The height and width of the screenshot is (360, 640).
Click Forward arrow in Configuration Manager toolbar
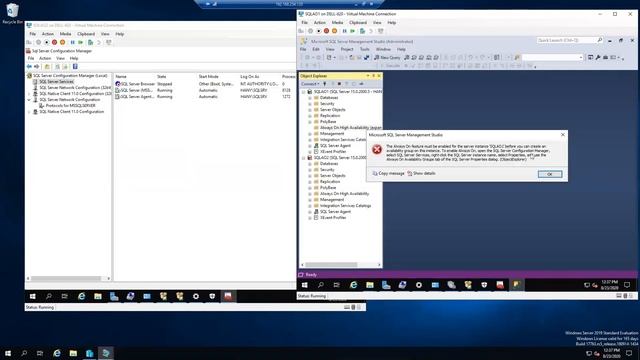pos(37,67)
